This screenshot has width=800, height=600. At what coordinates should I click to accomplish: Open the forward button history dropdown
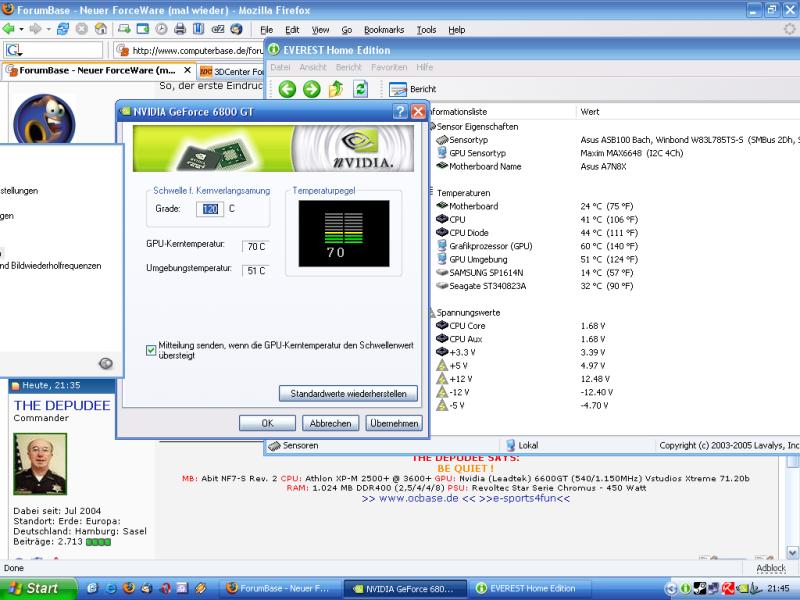click(x=48, y=30)
